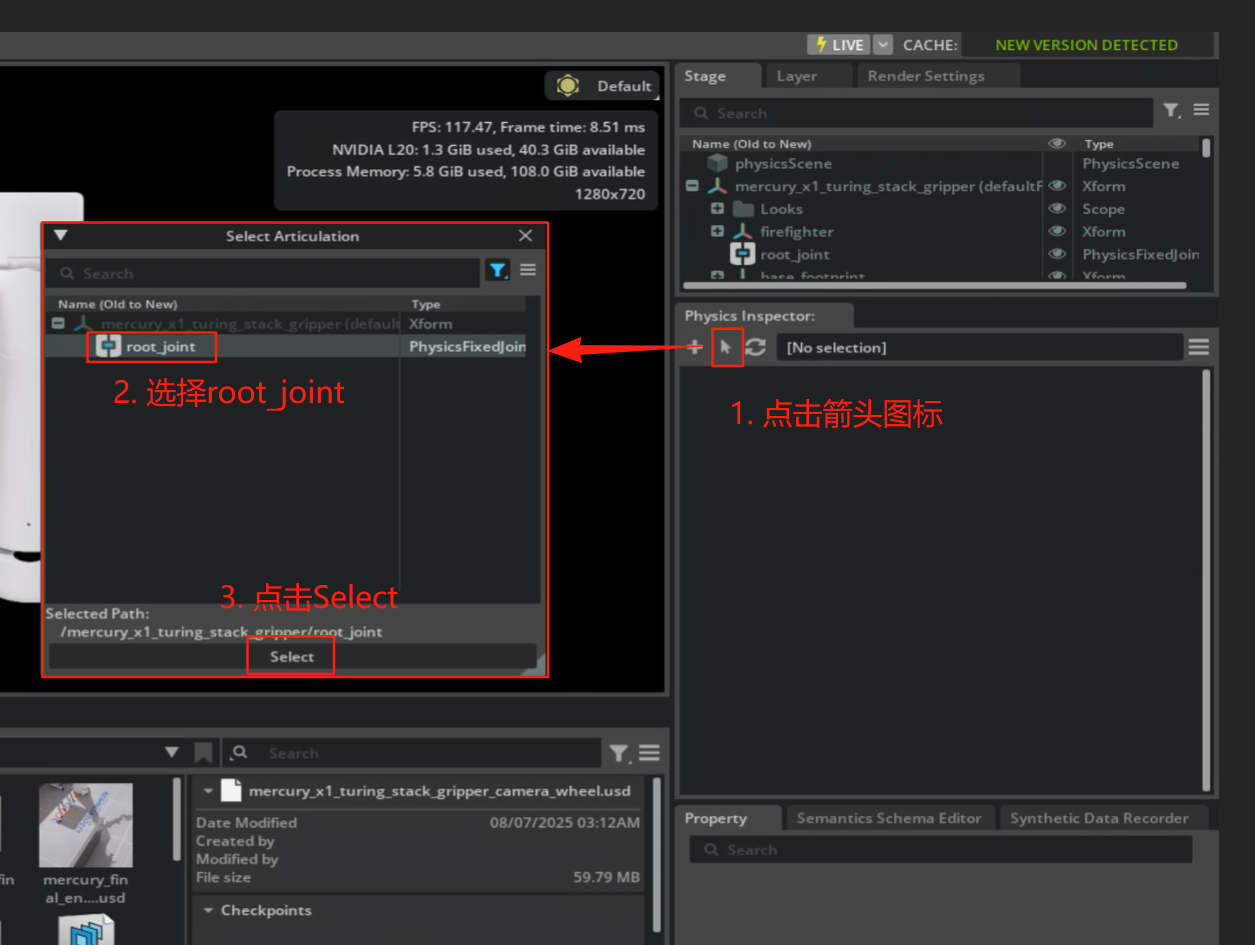Click the plus icon in Physics Inspector
Image resolution: width=1255 pixels, height=945 pixels.
click(695, 347)
